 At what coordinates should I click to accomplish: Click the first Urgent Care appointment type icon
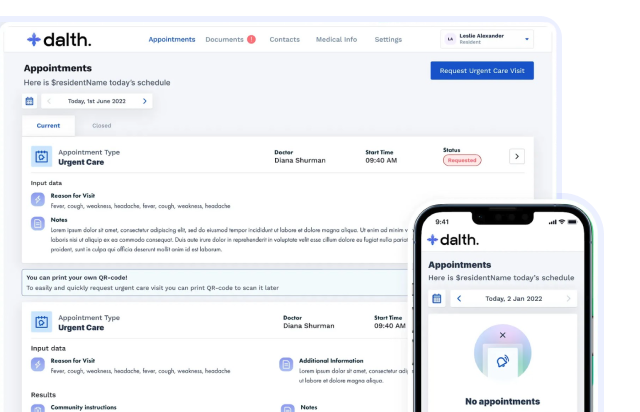point(41,157)
